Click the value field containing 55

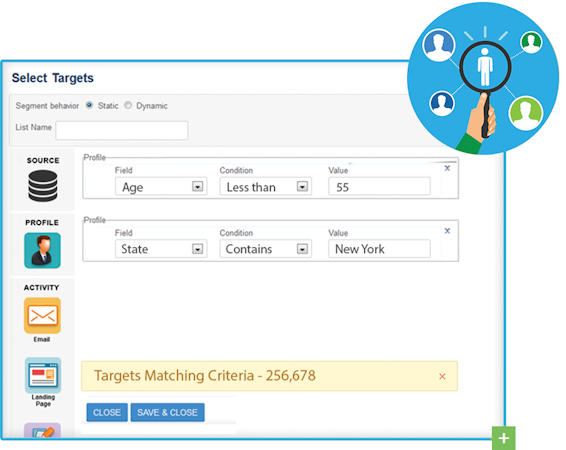point(379,186)
